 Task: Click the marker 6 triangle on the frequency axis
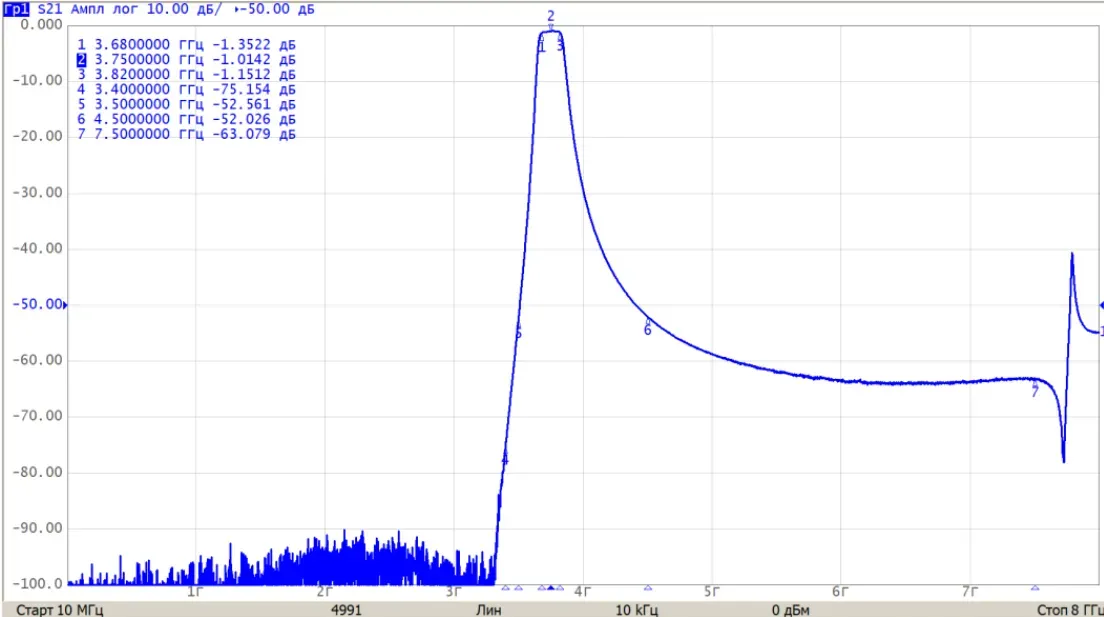tap(648, 587)
